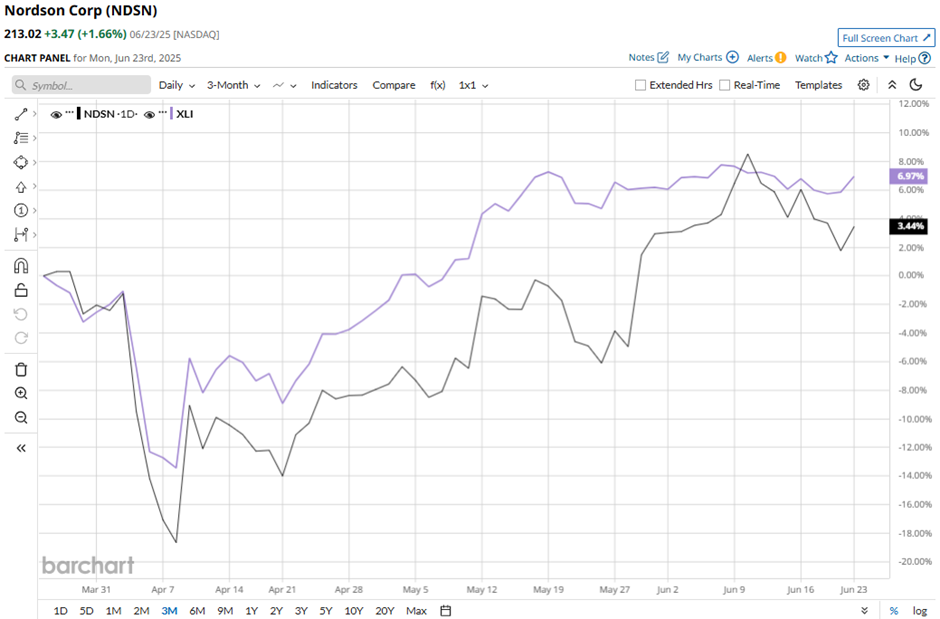
Task: Zoom in on the chart
Action: [20, 393]
